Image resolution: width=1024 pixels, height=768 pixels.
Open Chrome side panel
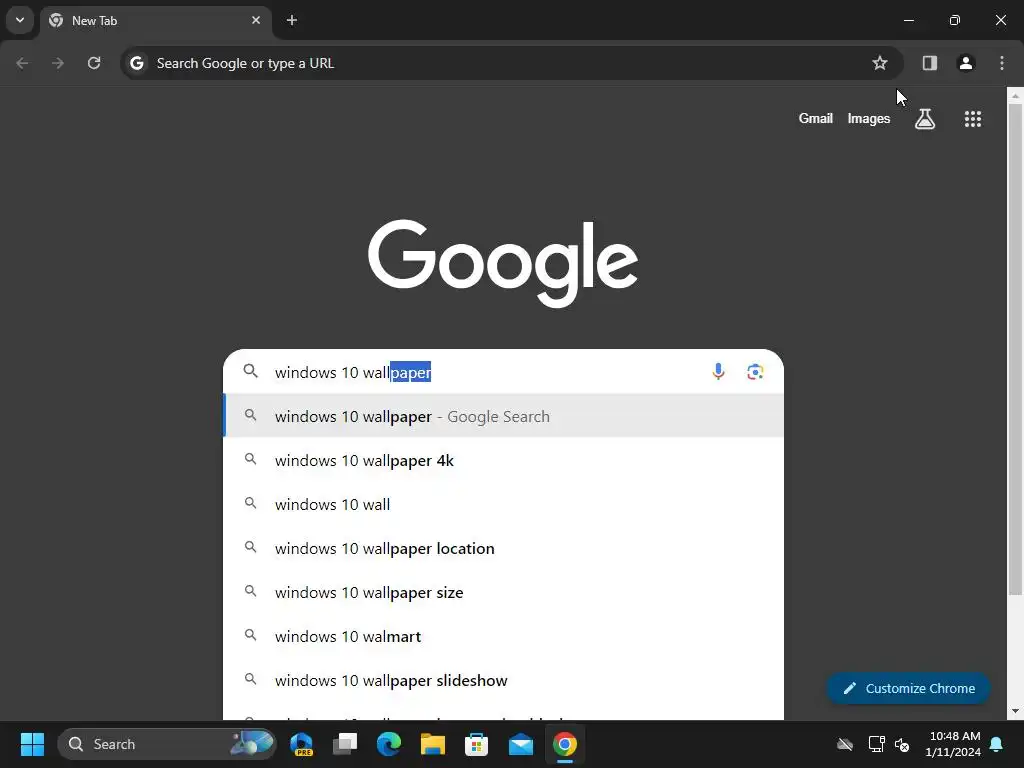point(930,63)
